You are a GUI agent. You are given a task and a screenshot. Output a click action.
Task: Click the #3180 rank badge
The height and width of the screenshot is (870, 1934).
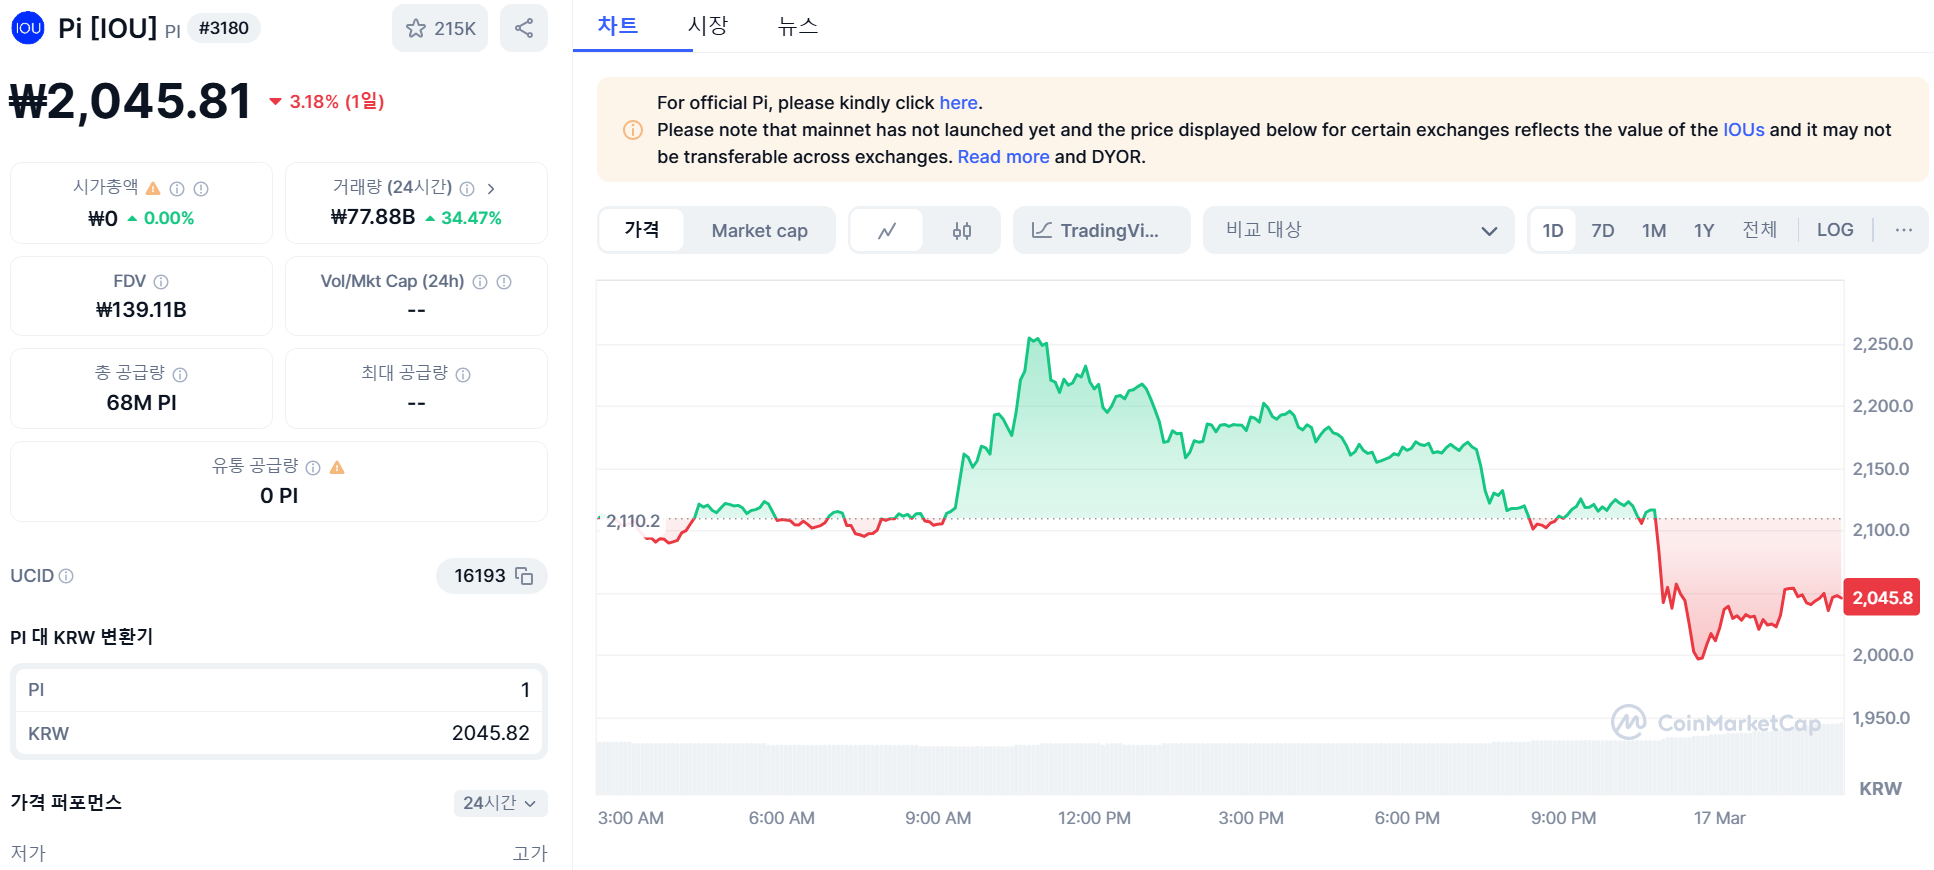[x=224, y=28]
